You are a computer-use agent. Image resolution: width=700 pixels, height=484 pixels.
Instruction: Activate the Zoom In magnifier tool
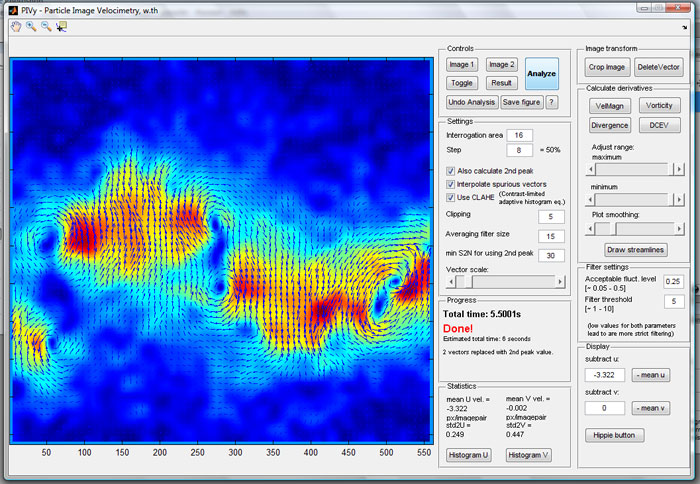(x=31, y=27)
